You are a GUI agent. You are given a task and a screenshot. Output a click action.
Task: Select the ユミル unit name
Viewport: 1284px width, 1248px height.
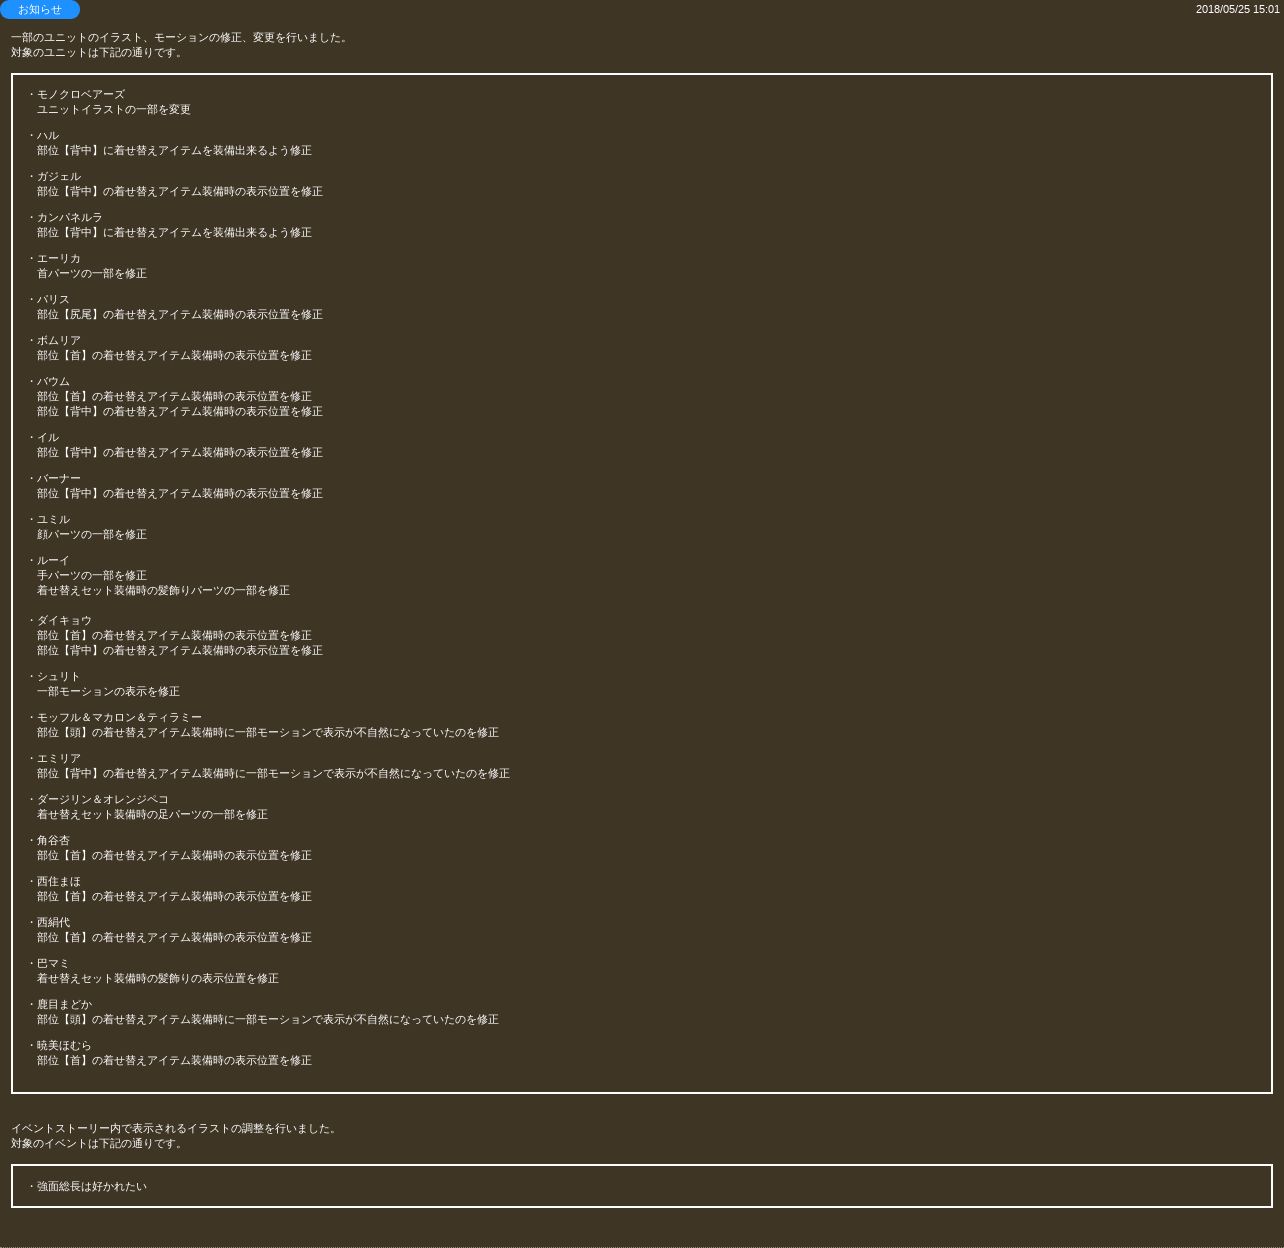pyautogui.click(x=53, y=520)
